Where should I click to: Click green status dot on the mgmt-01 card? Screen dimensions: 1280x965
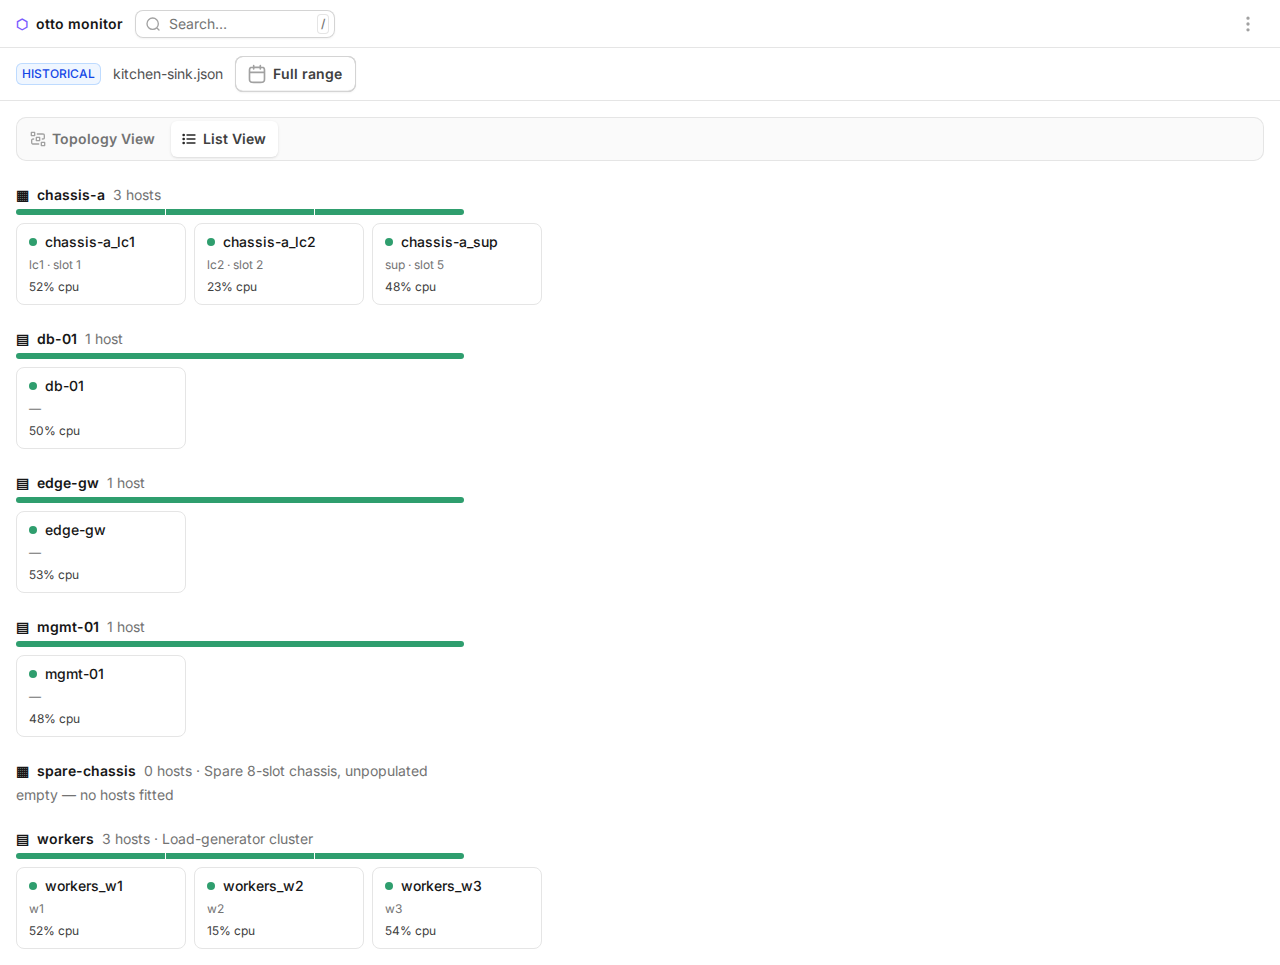click(x=33, y=674)
